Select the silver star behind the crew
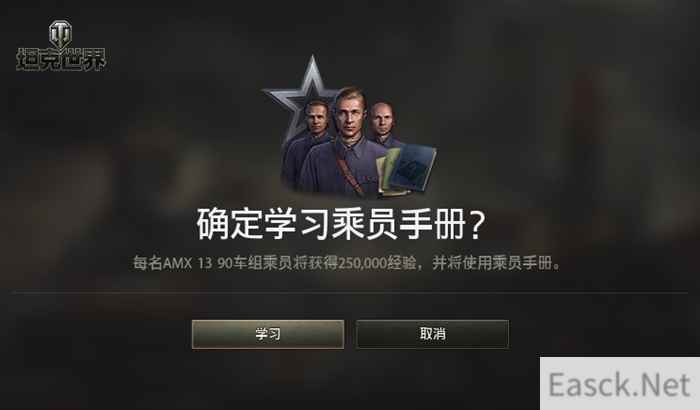The image size is (700, 410). 303,94
